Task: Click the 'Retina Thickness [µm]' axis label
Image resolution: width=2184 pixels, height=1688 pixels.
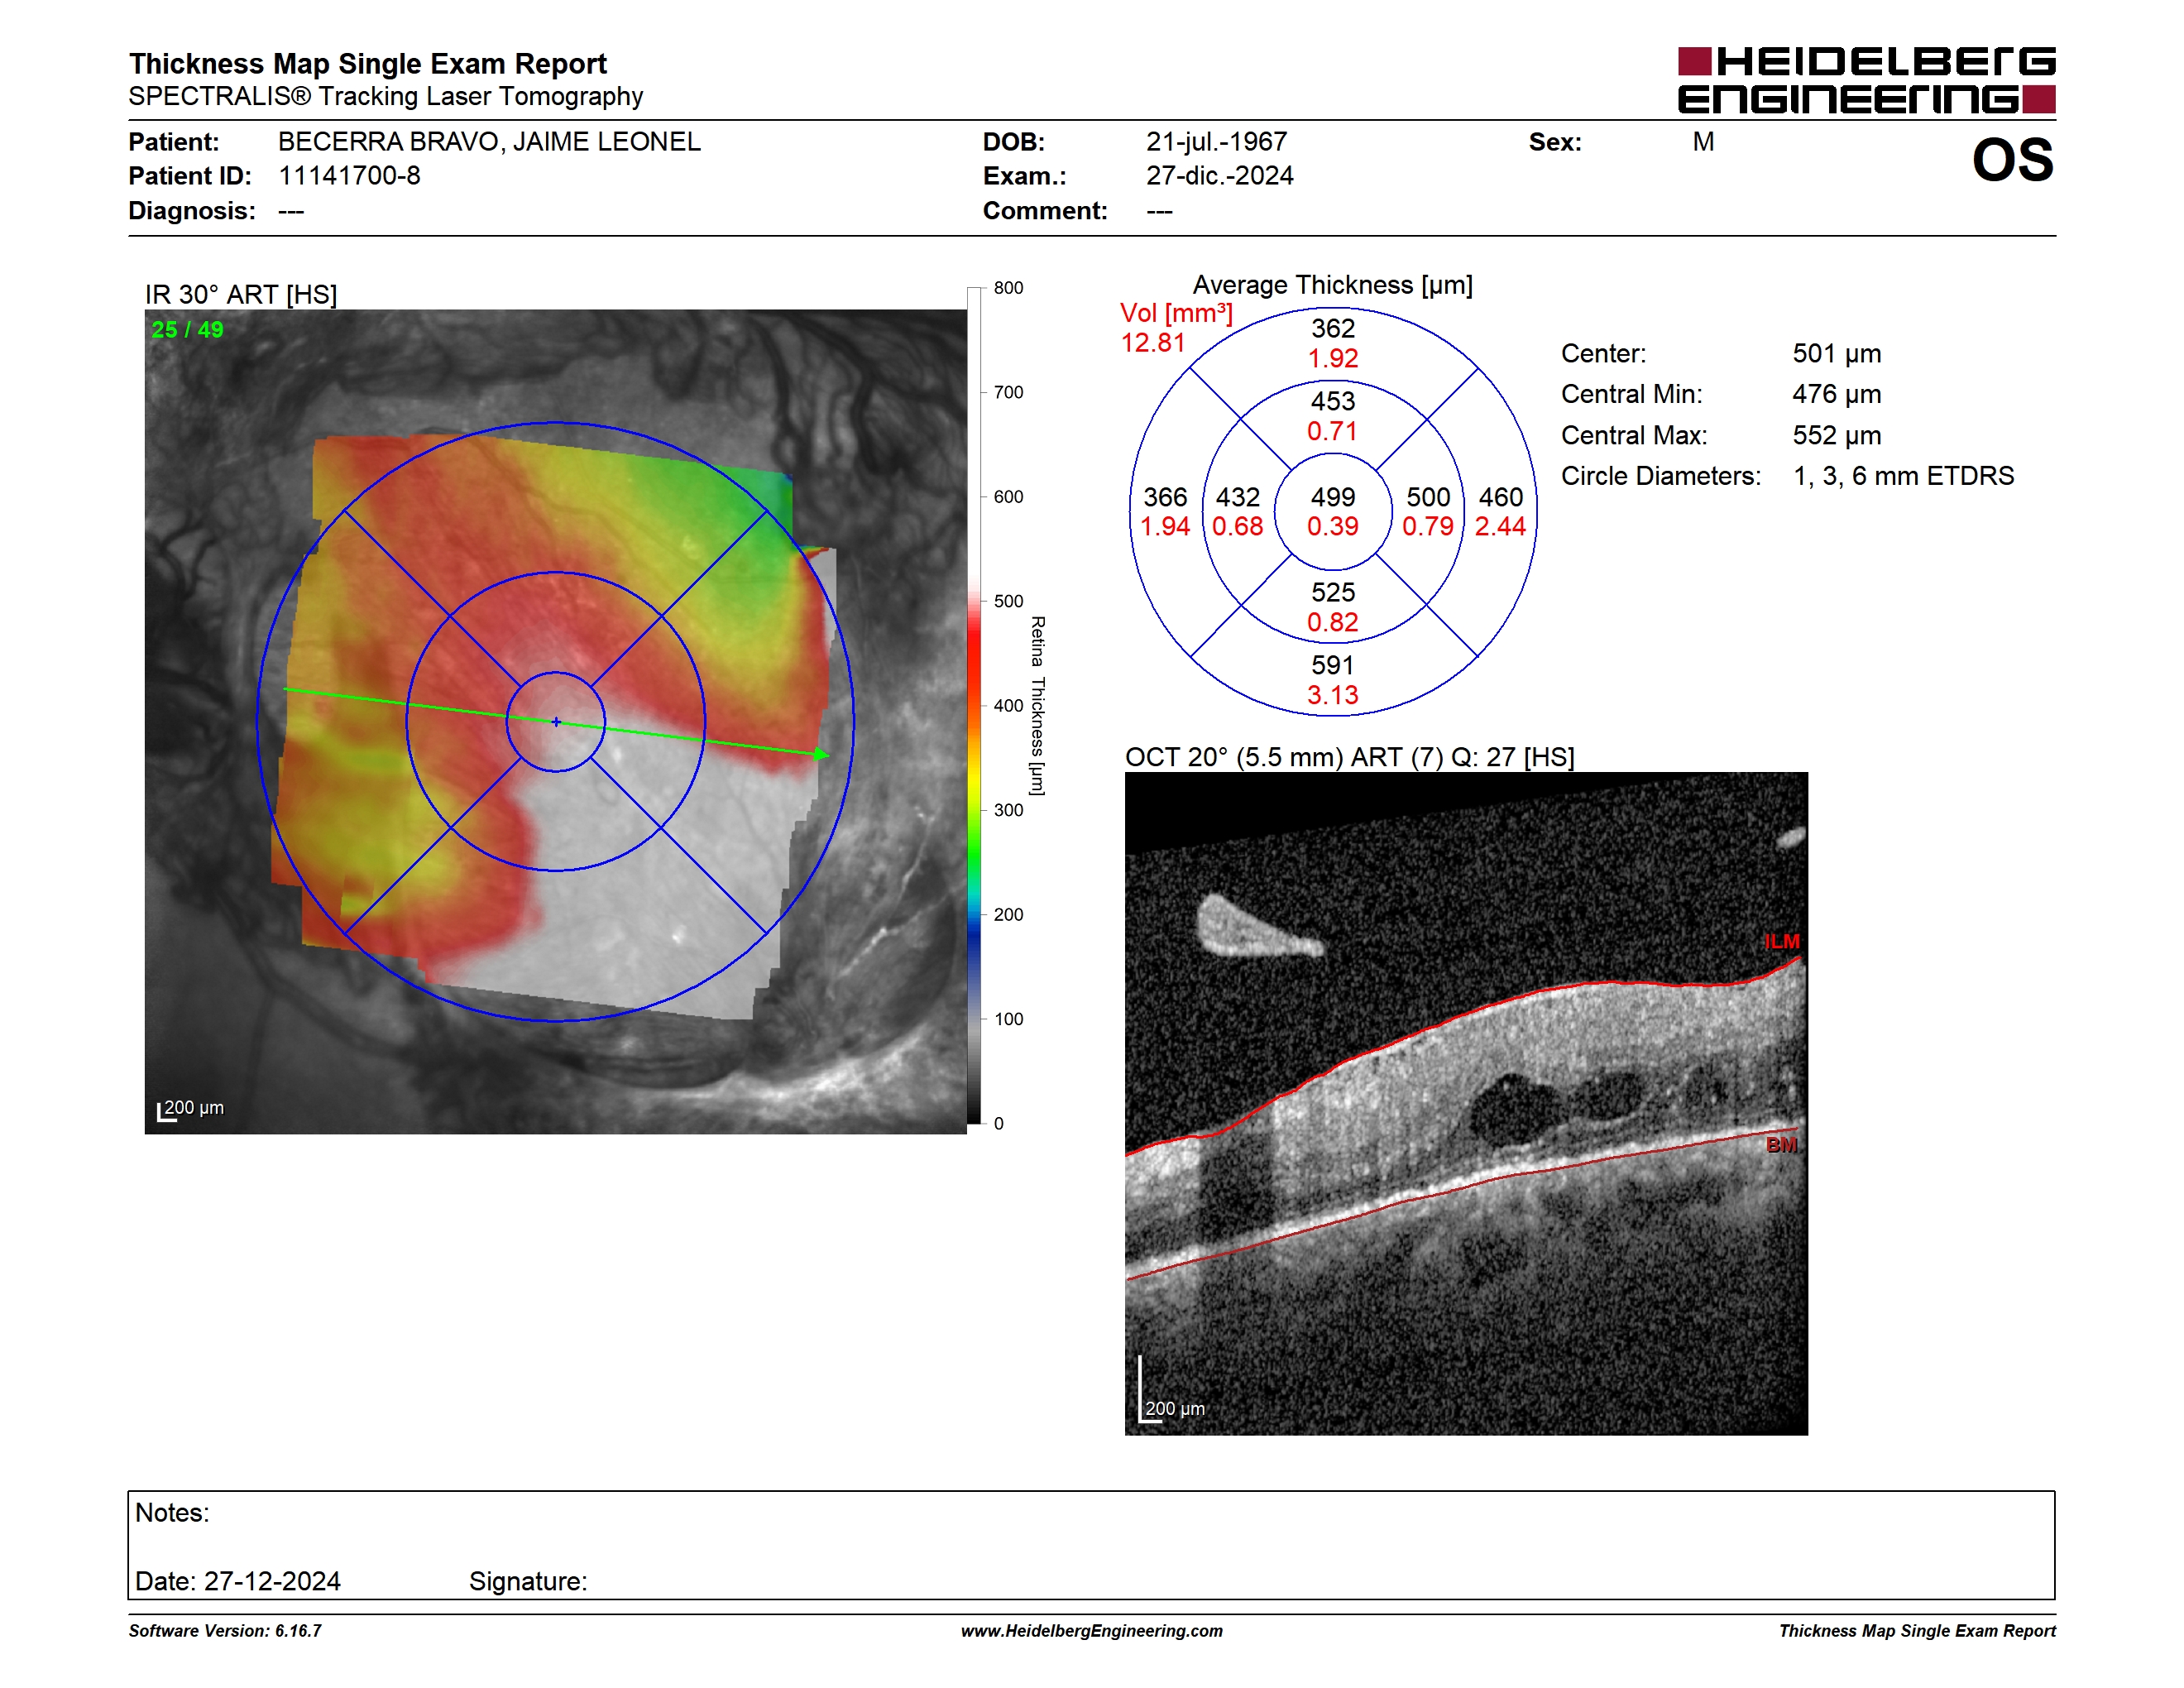Action: click(x=1037, y=706)
